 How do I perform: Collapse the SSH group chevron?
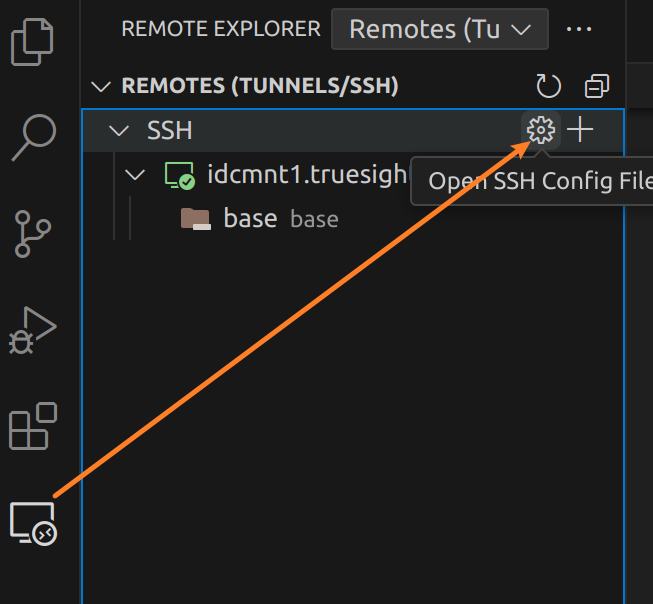[x=120, y=130]
